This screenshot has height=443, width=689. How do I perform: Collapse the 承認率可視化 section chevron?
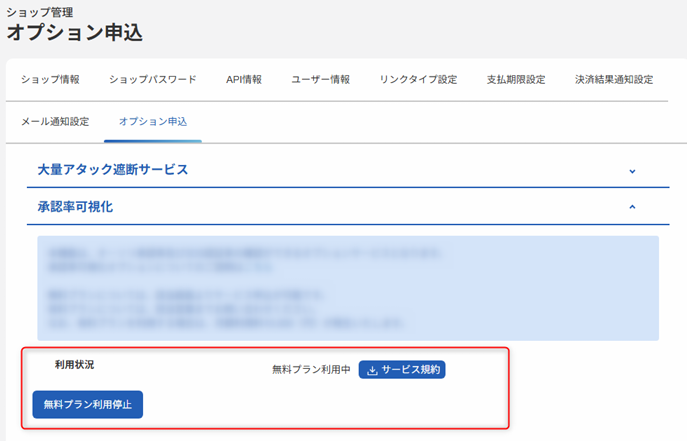coord(632,207)
